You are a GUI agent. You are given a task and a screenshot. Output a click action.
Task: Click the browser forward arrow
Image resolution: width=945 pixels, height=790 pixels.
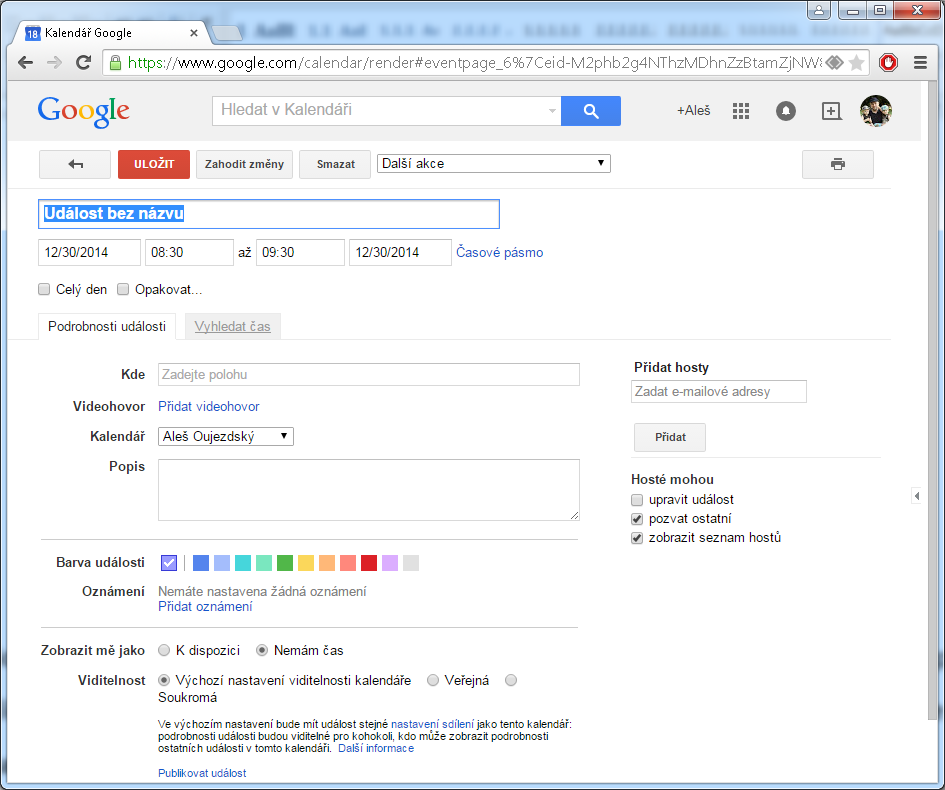[x=54, y=62]
